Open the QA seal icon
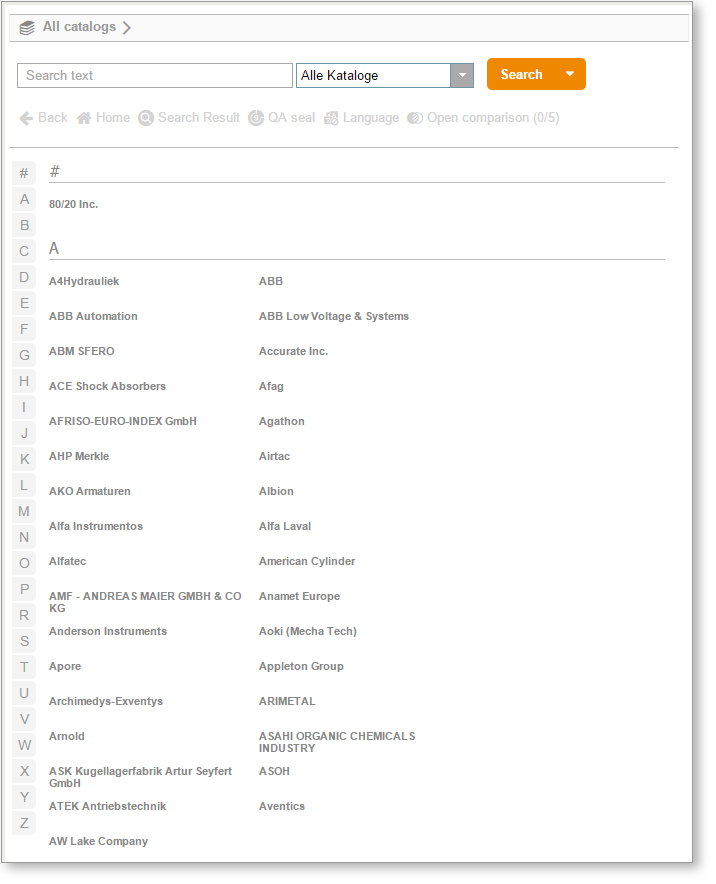The height and width of the screenshot is (884, 716). pyautogui.click(x=256, y=118)
